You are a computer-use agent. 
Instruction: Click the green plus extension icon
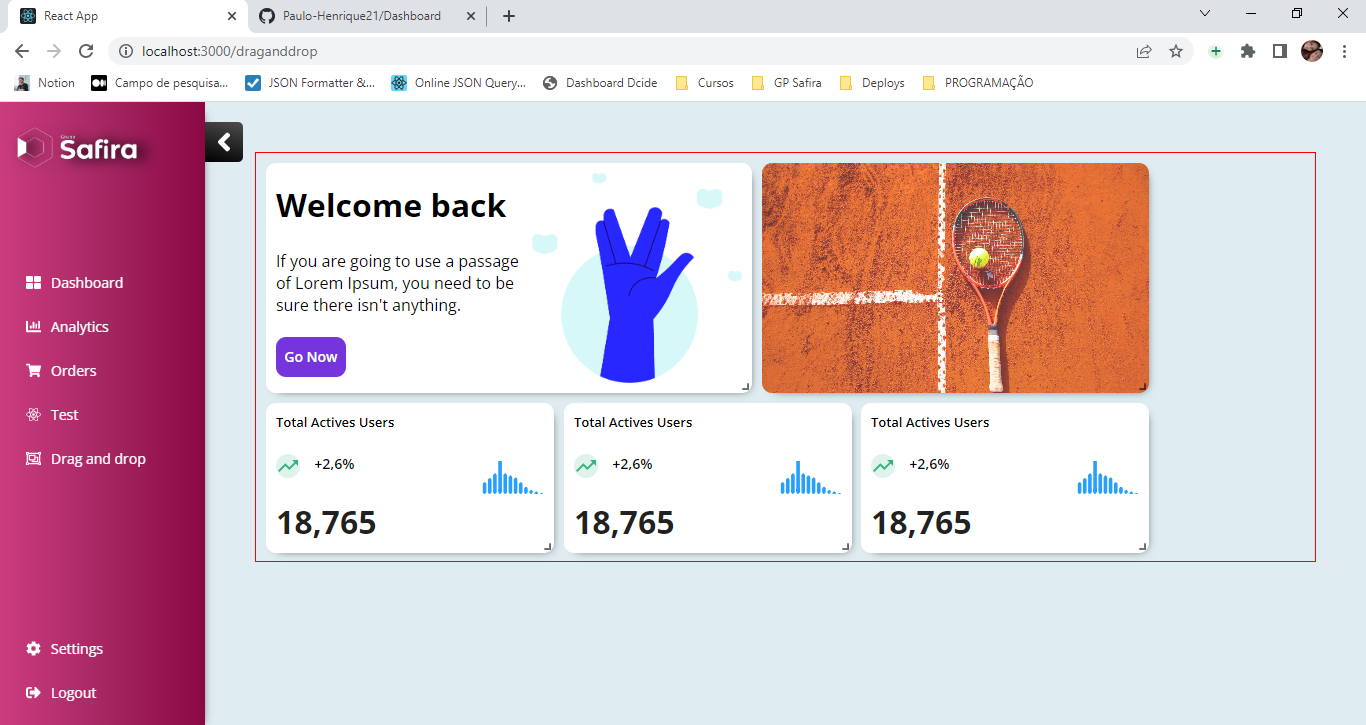[1215, 51]
